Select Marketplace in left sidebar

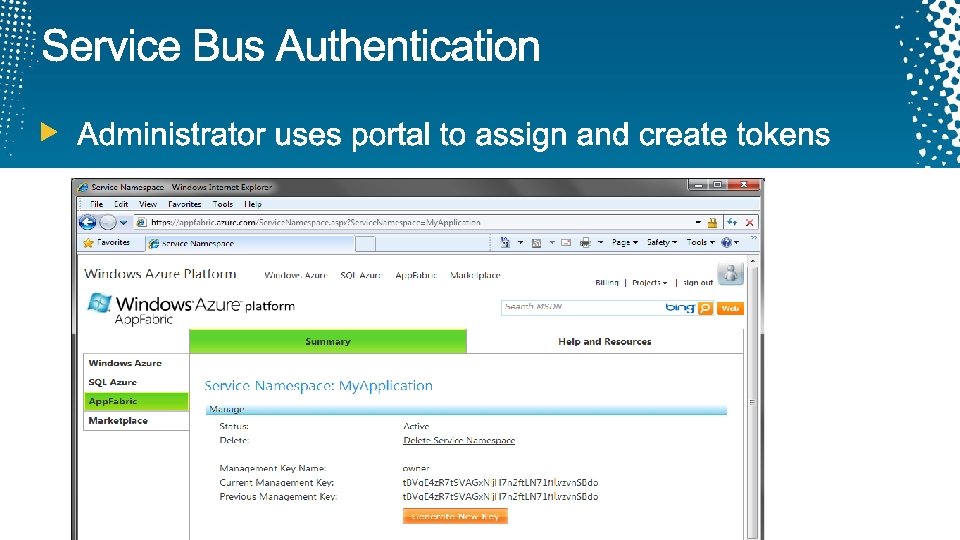coord(136,421)
